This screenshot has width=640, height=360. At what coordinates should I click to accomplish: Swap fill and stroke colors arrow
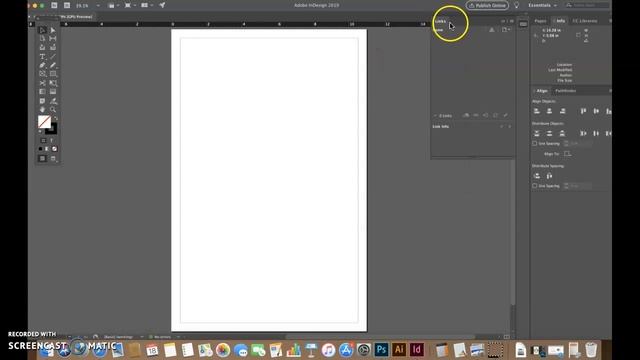tap(56, 118)
